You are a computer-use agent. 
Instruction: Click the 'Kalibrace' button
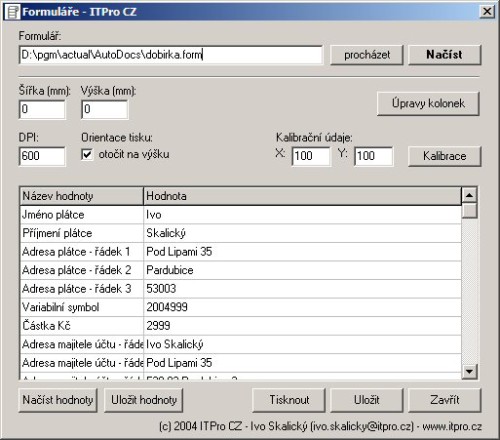point(444,156)
